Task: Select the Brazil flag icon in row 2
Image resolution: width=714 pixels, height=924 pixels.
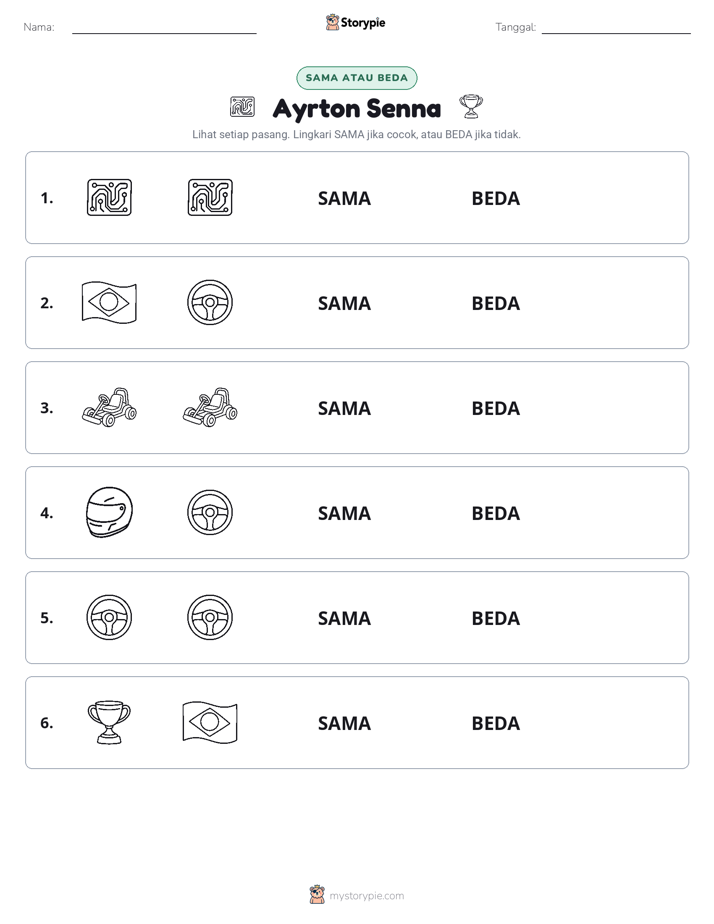Action: 109,302
